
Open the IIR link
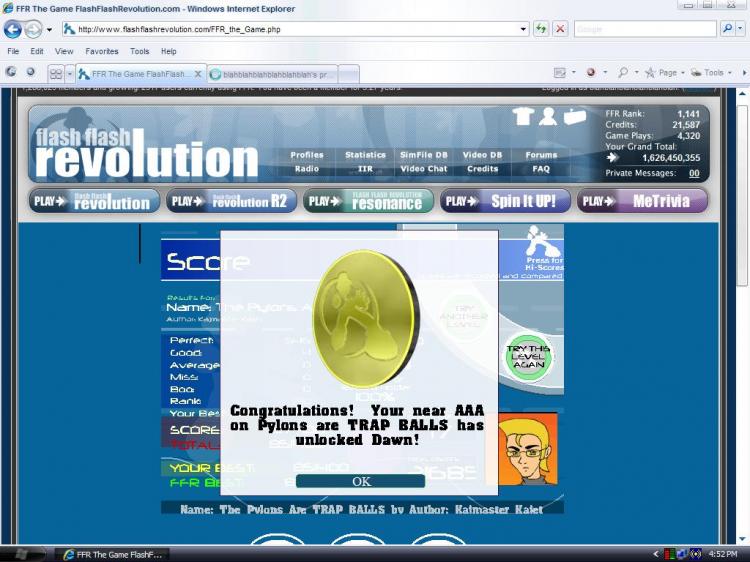pyautogui.click(x=365, y=169)
